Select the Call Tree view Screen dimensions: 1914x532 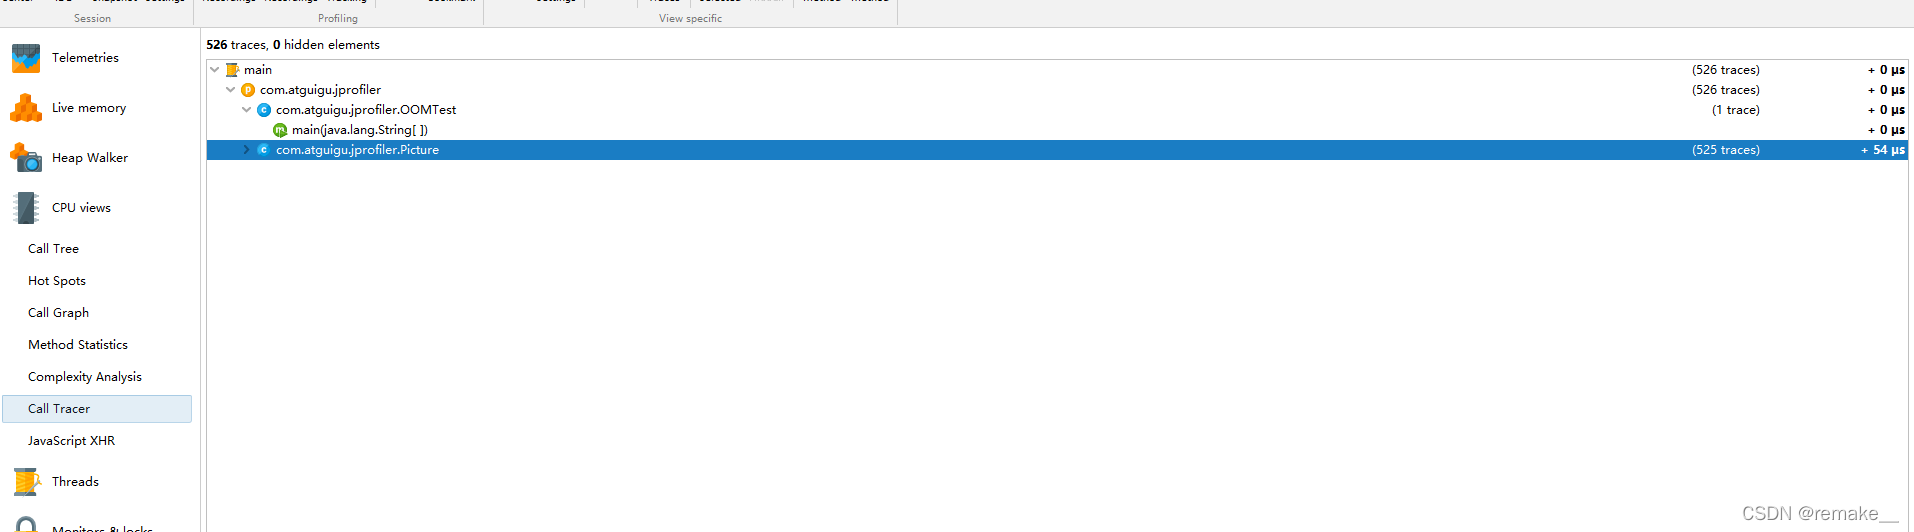pos(53,249)
